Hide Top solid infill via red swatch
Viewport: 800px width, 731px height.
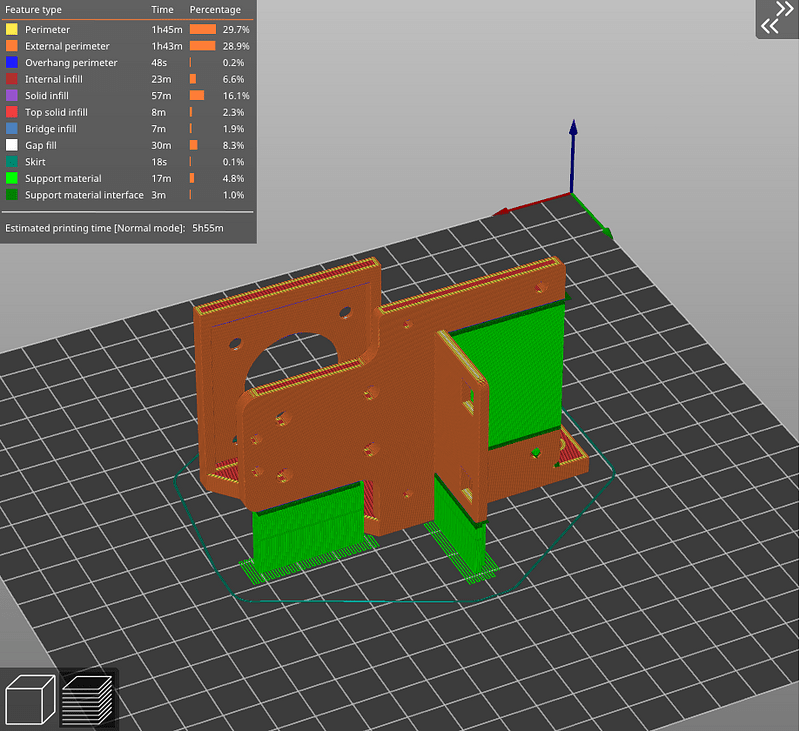coord(11,112)
